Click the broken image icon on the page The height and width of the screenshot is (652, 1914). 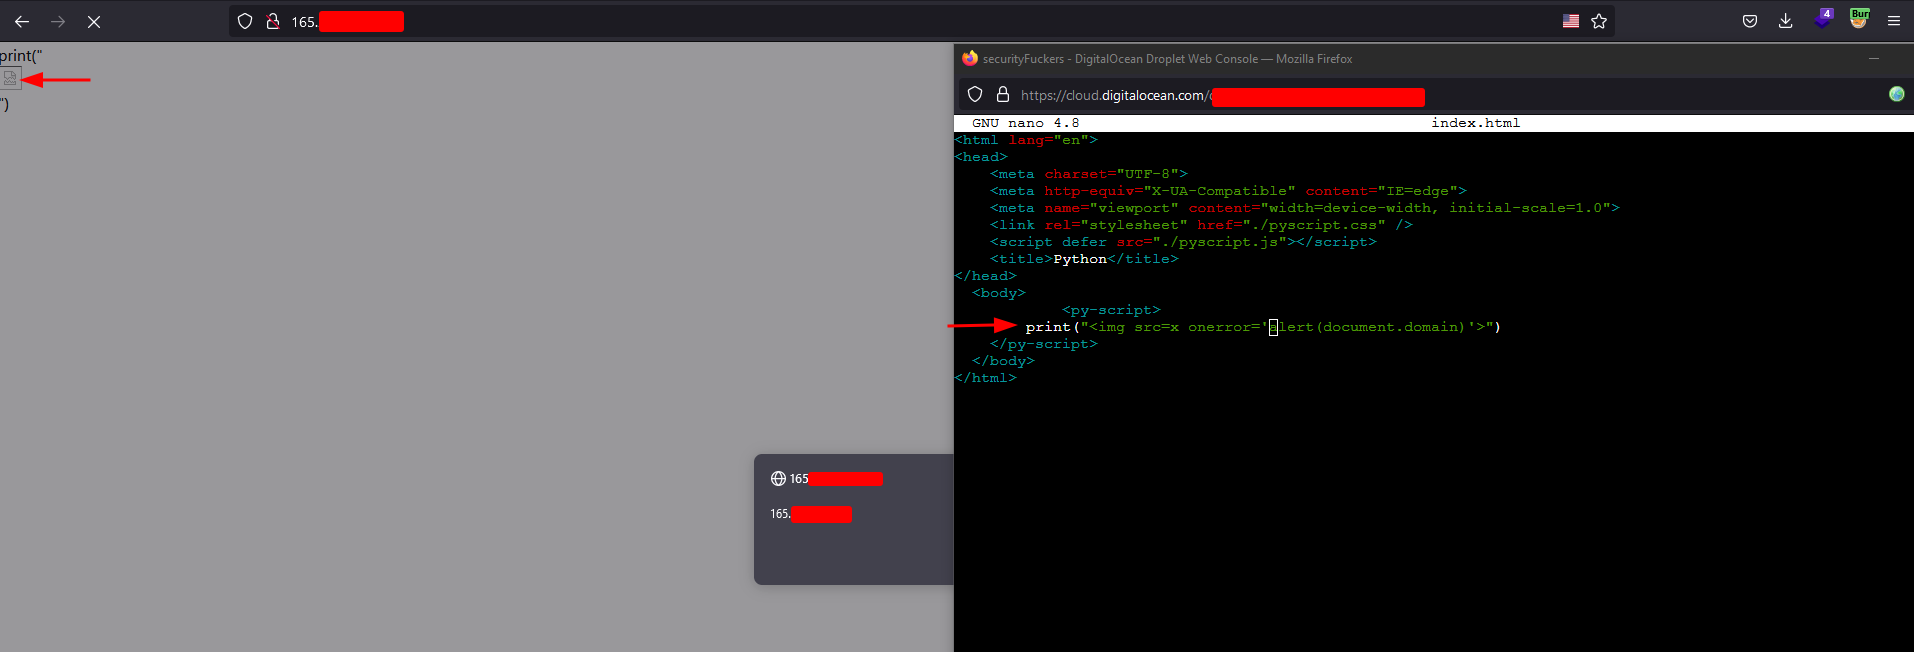pos(10,78)
